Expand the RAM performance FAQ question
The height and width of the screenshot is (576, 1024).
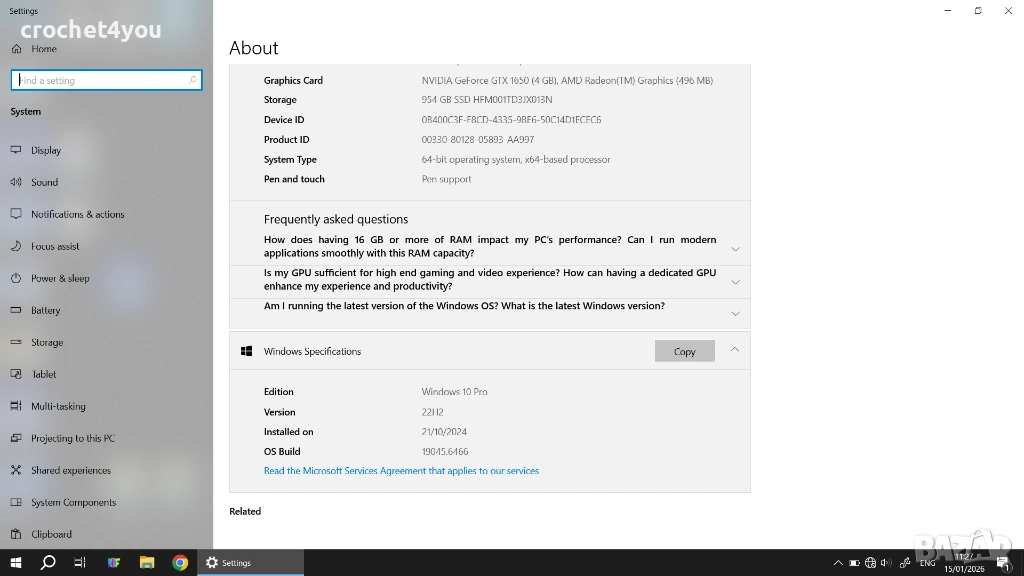(x=735, y=248)
